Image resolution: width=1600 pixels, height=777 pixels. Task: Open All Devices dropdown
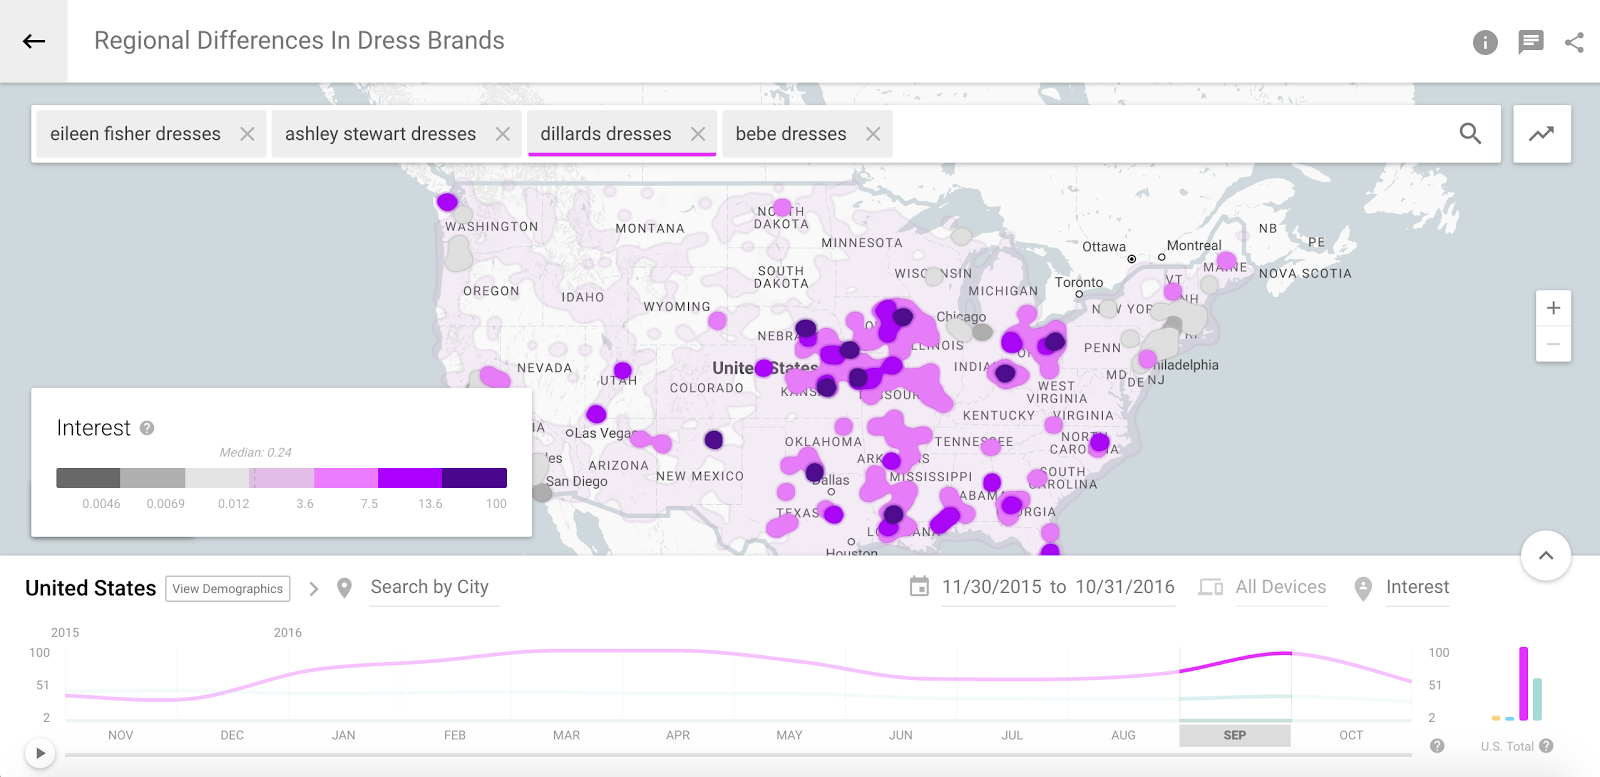pyautogui.click(x=1280, y=587)
